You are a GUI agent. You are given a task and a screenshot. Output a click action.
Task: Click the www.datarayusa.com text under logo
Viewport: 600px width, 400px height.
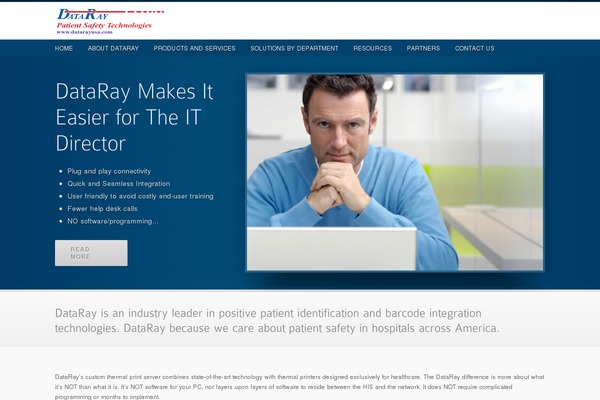click(x=85, y=32)
